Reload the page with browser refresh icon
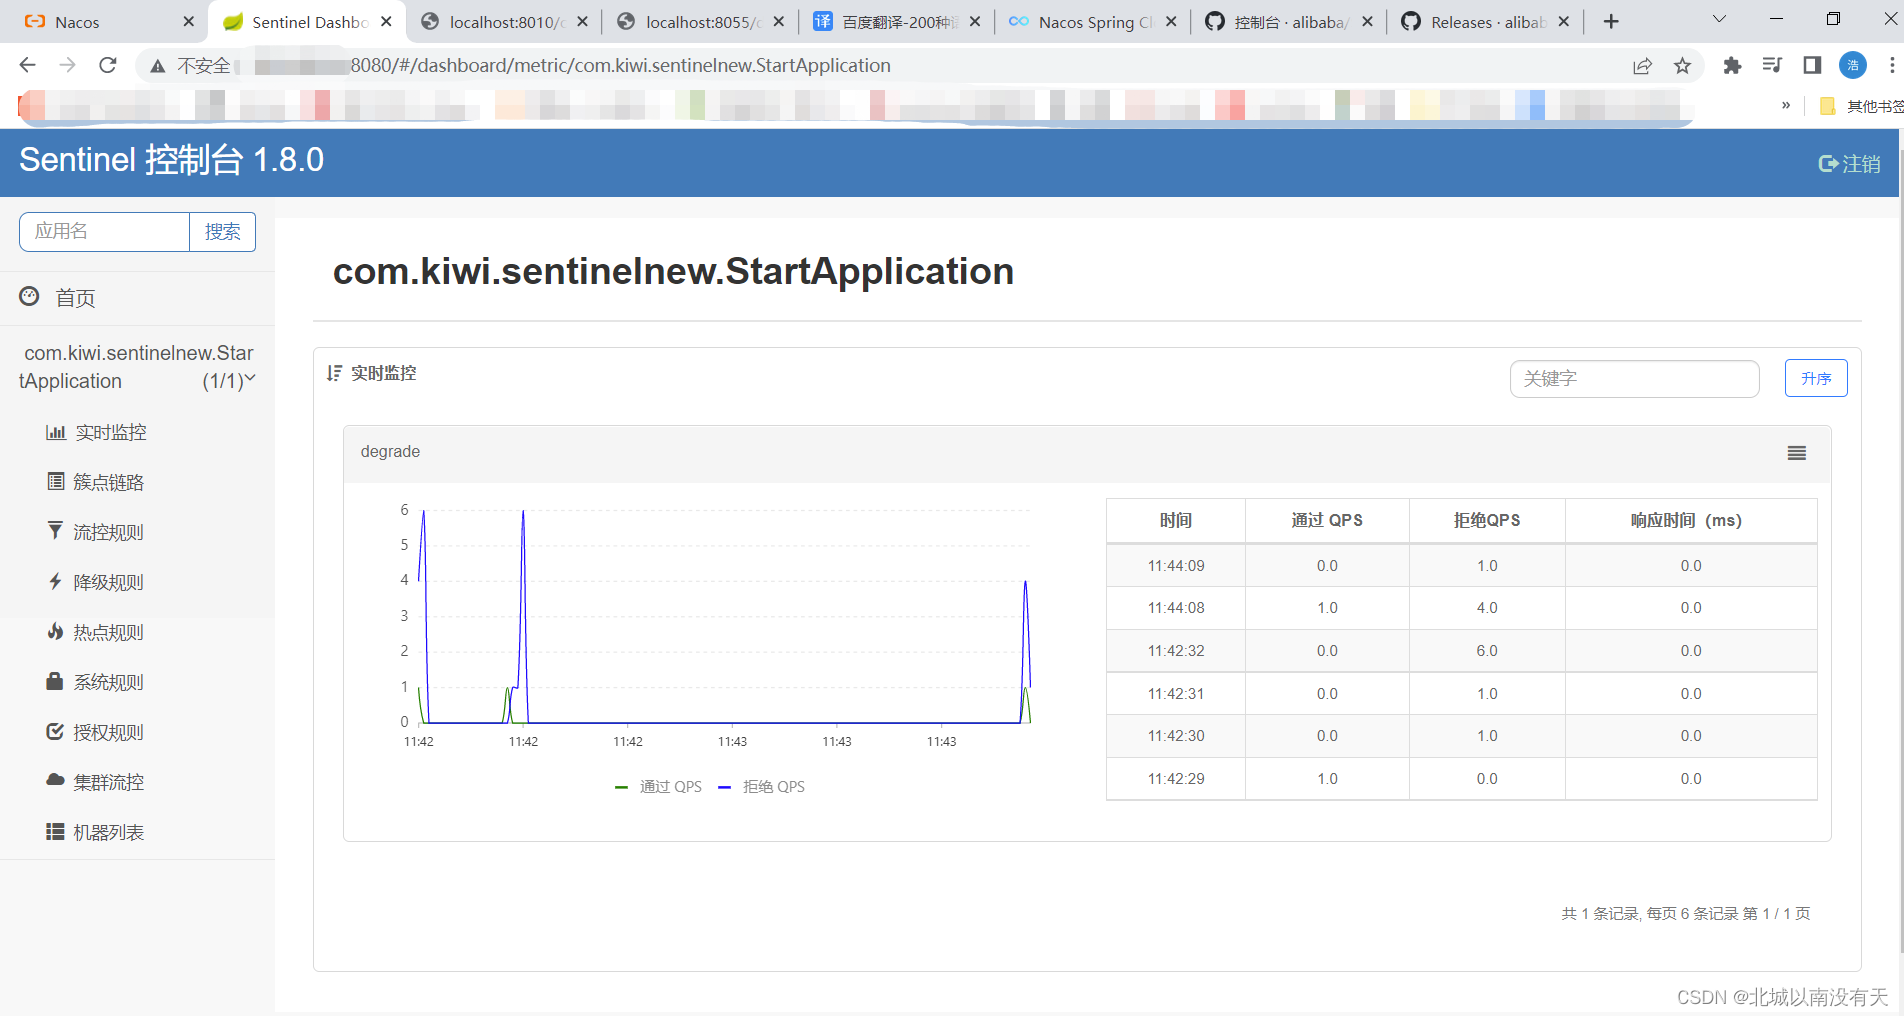 click(x=108, y=65)
